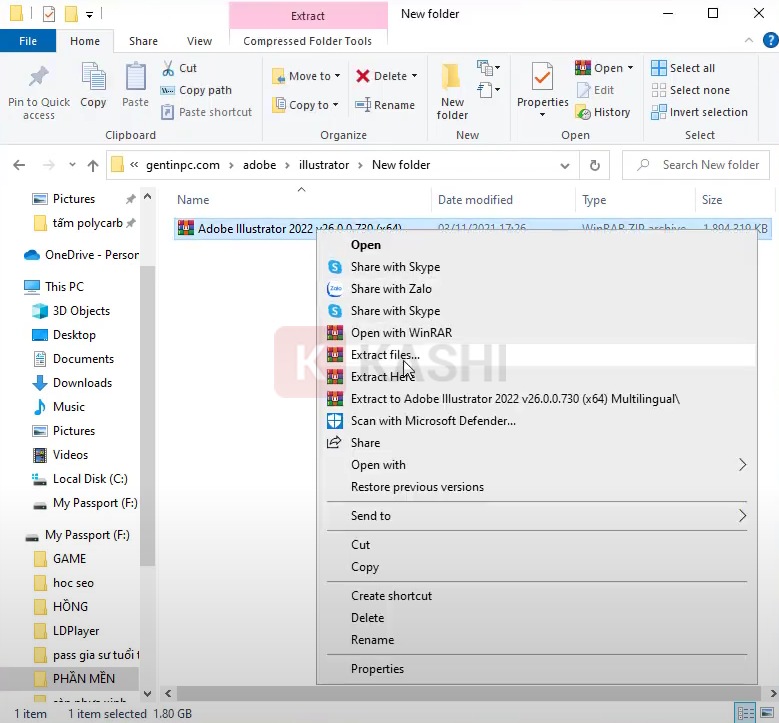Click Select all in ribbon
Image resolution: width=779 pixels, height=723 pixels.
point(683,68)
